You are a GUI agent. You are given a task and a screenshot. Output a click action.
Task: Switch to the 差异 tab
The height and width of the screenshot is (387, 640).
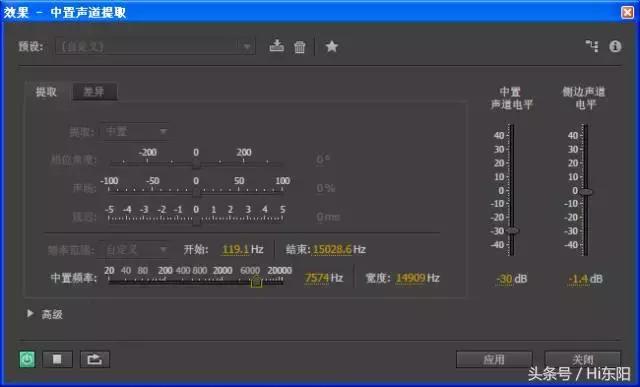tap(94, 92)
